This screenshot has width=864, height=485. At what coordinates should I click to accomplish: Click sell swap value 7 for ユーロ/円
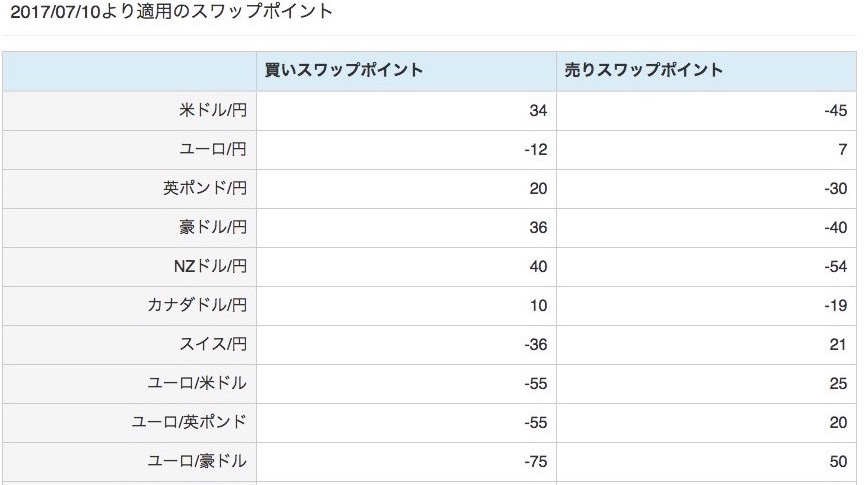tap(843, 150)
